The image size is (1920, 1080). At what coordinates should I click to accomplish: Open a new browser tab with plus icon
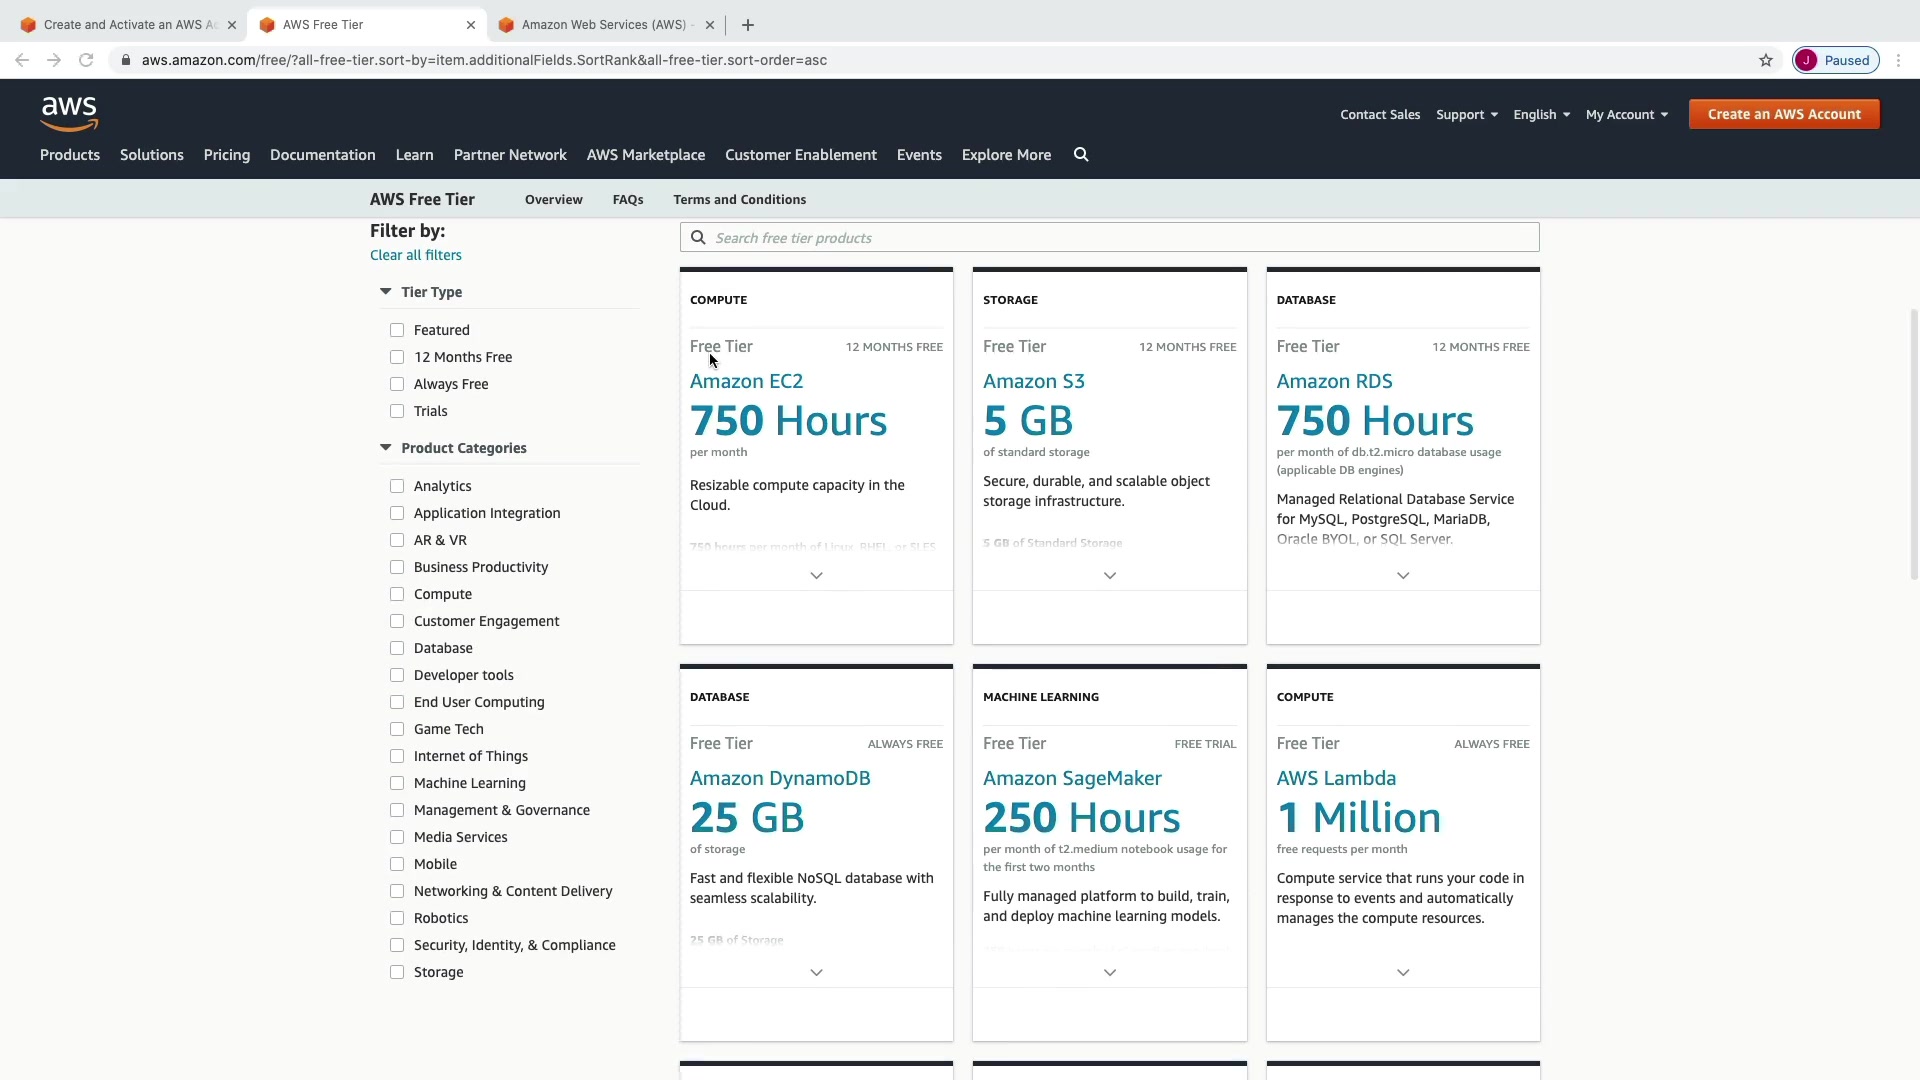point(748,25)
